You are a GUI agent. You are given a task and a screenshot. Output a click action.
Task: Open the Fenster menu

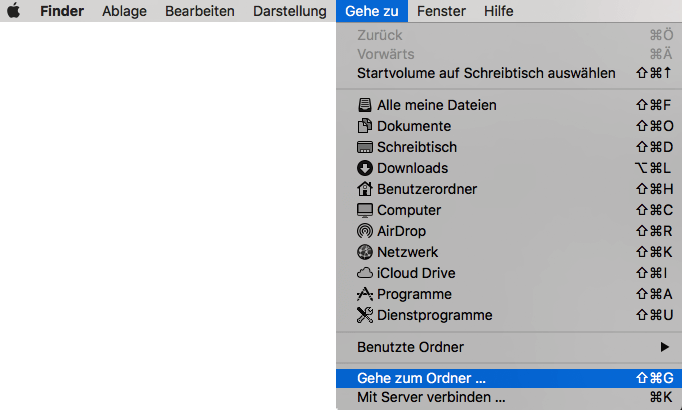click(x=441, y=11)
